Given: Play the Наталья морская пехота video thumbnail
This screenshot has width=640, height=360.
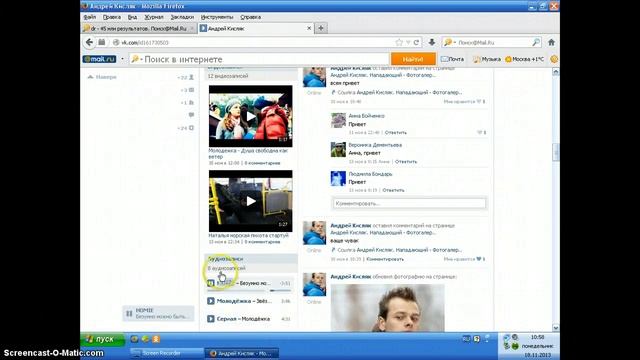Looking at the screenshot, I should 251,201.
